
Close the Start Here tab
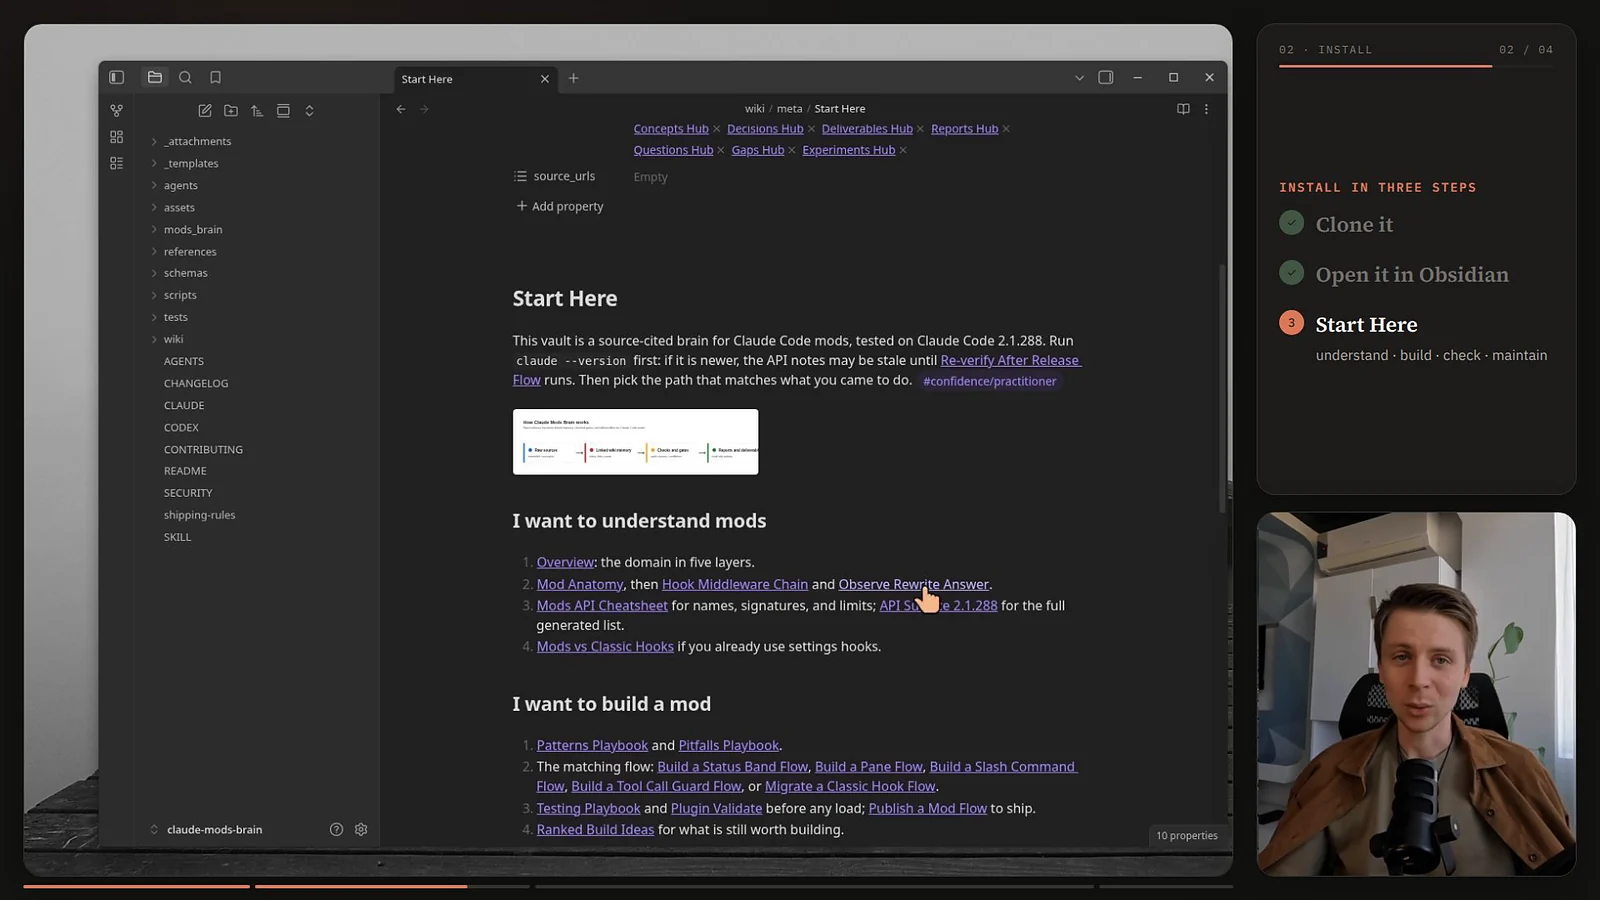point(545,79)
